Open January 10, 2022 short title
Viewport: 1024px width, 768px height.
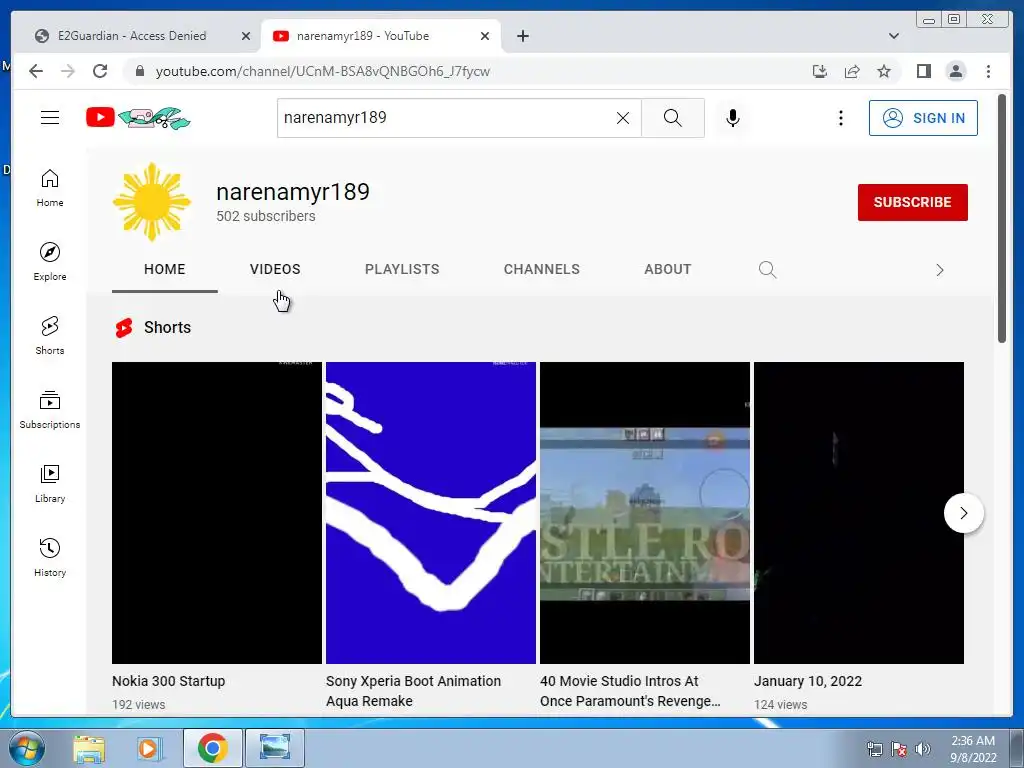808,681
